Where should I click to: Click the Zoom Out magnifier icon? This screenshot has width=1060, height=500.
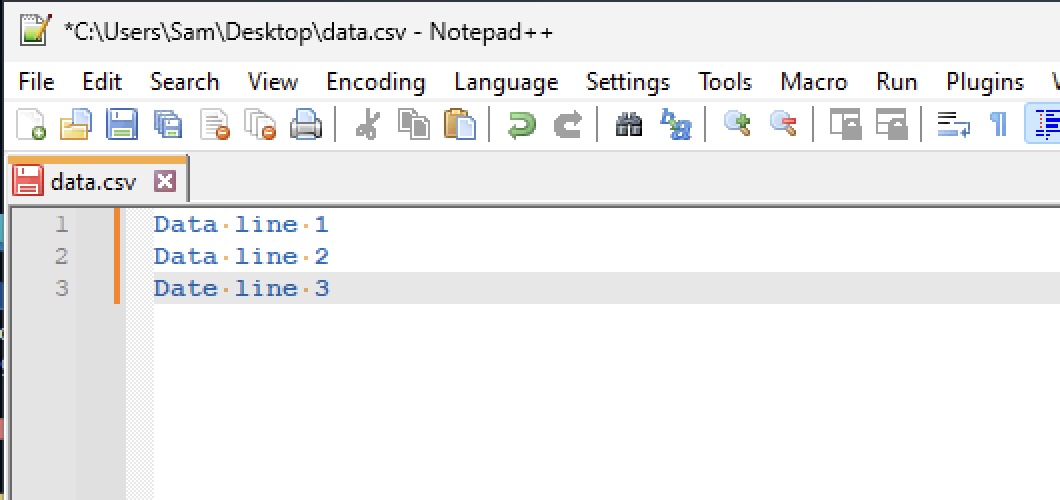click(783, 124)
